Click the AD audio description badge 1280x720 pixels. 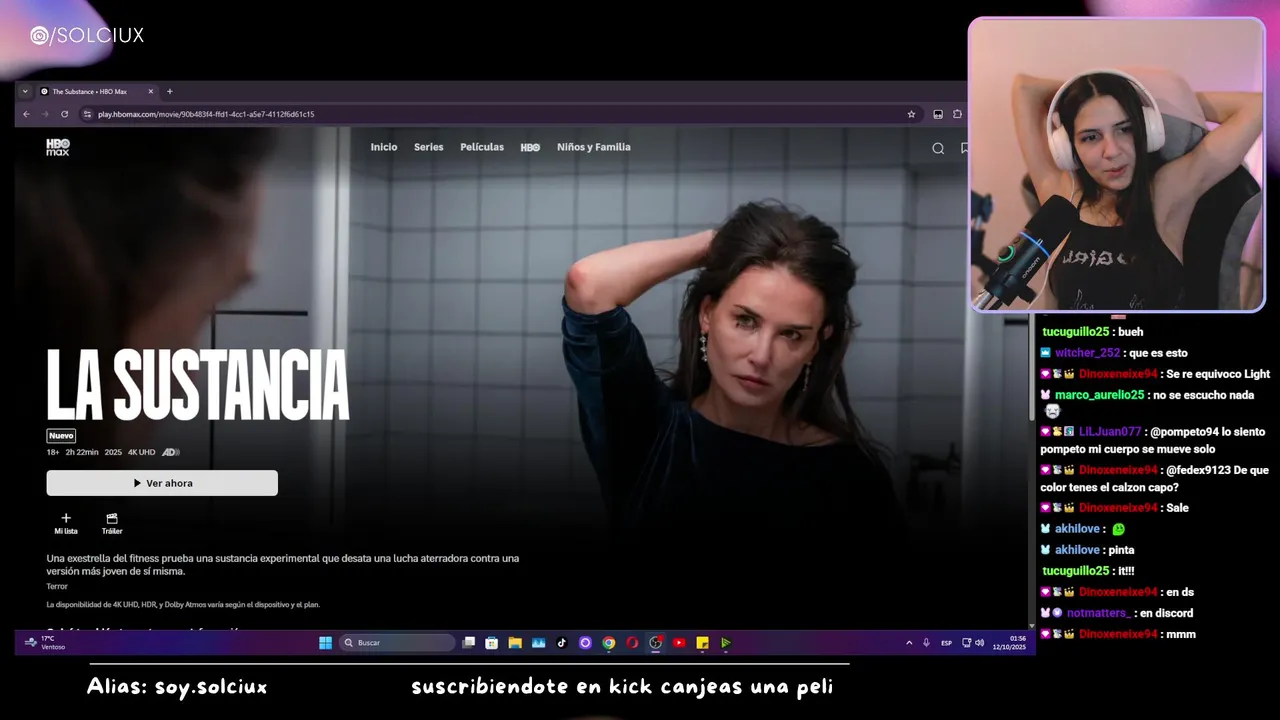(x=171, y=452)
